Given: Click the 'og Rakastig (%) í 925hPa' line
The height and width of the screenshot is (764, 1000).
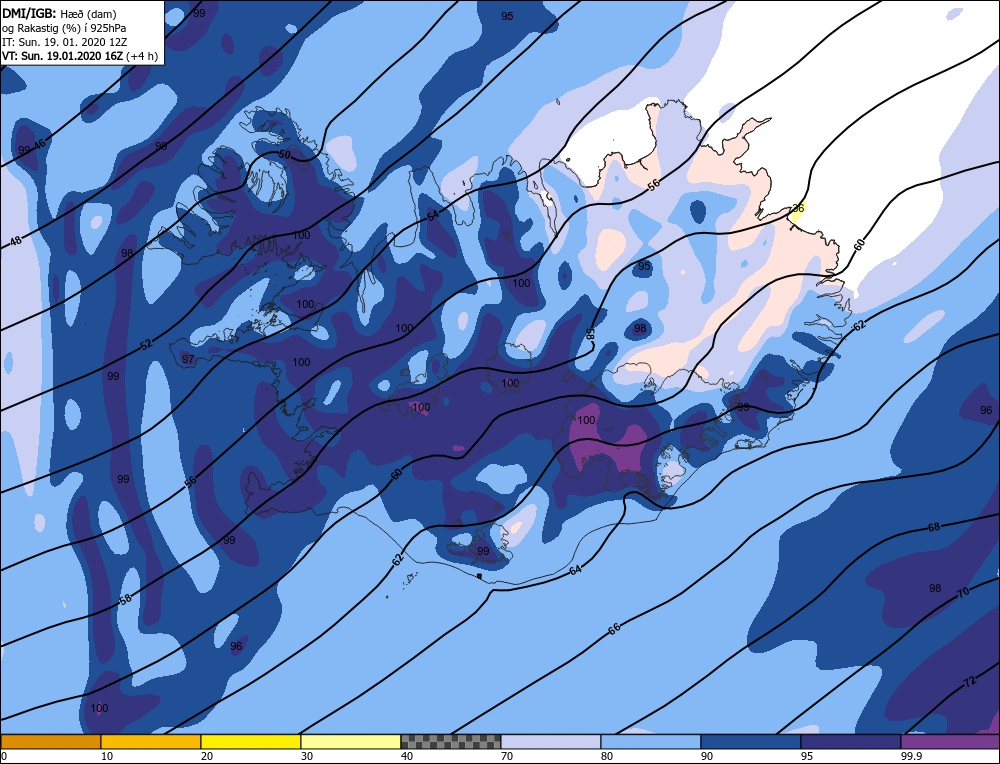Looking at the screenshot, I should tap(64, 27).
